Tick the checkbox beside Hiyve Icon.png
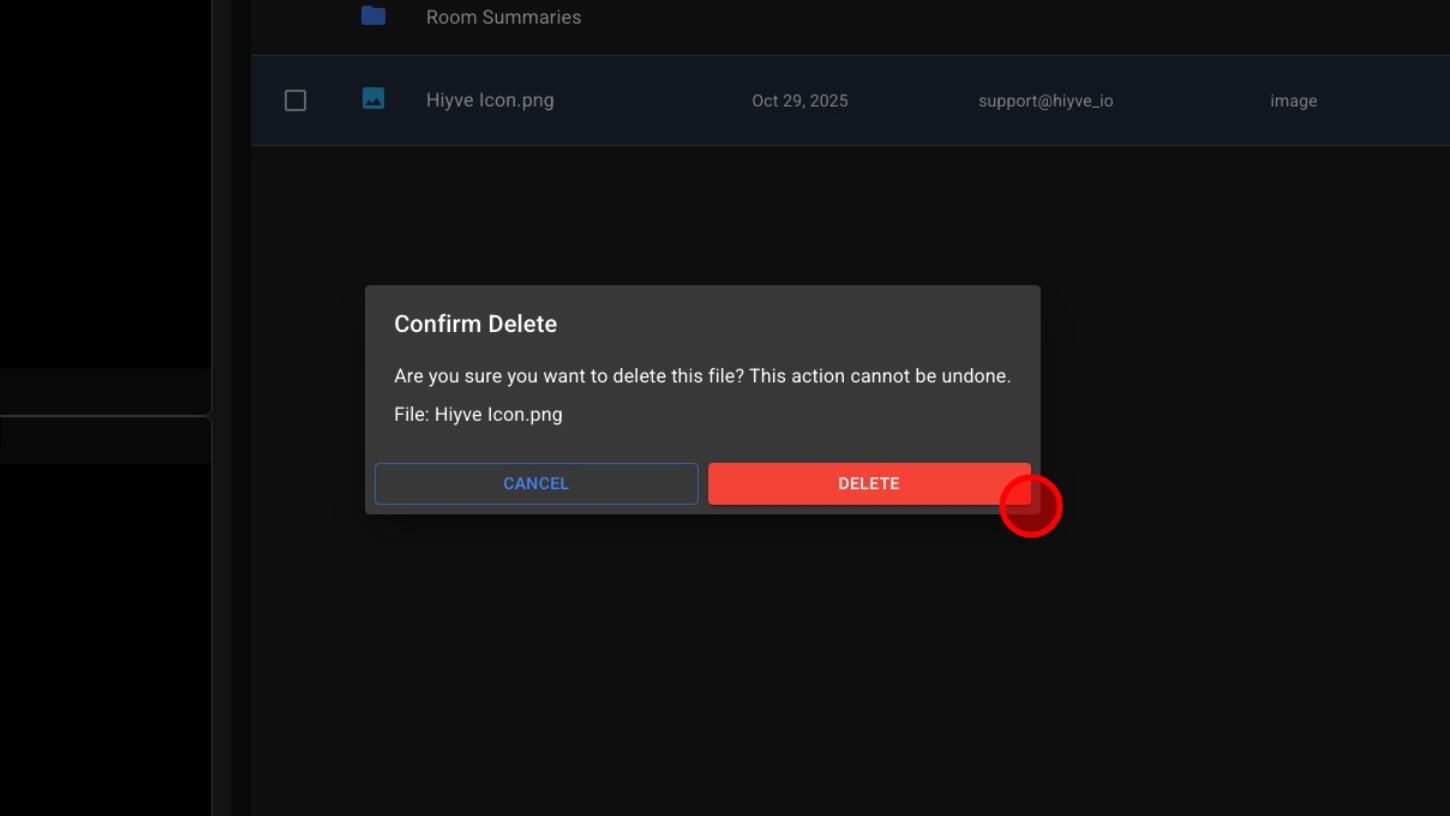 click(295, 100)
